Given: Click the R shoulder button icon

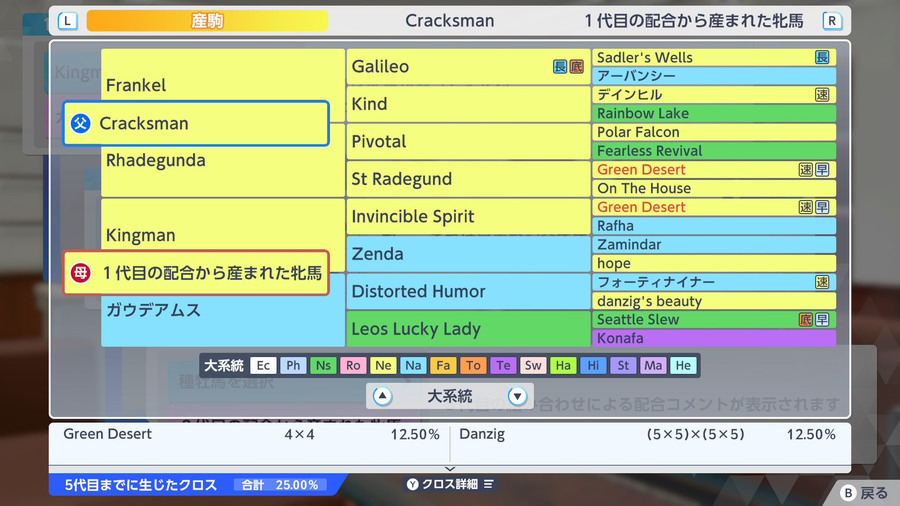Looking at the screenshot, I should [832, 21].
